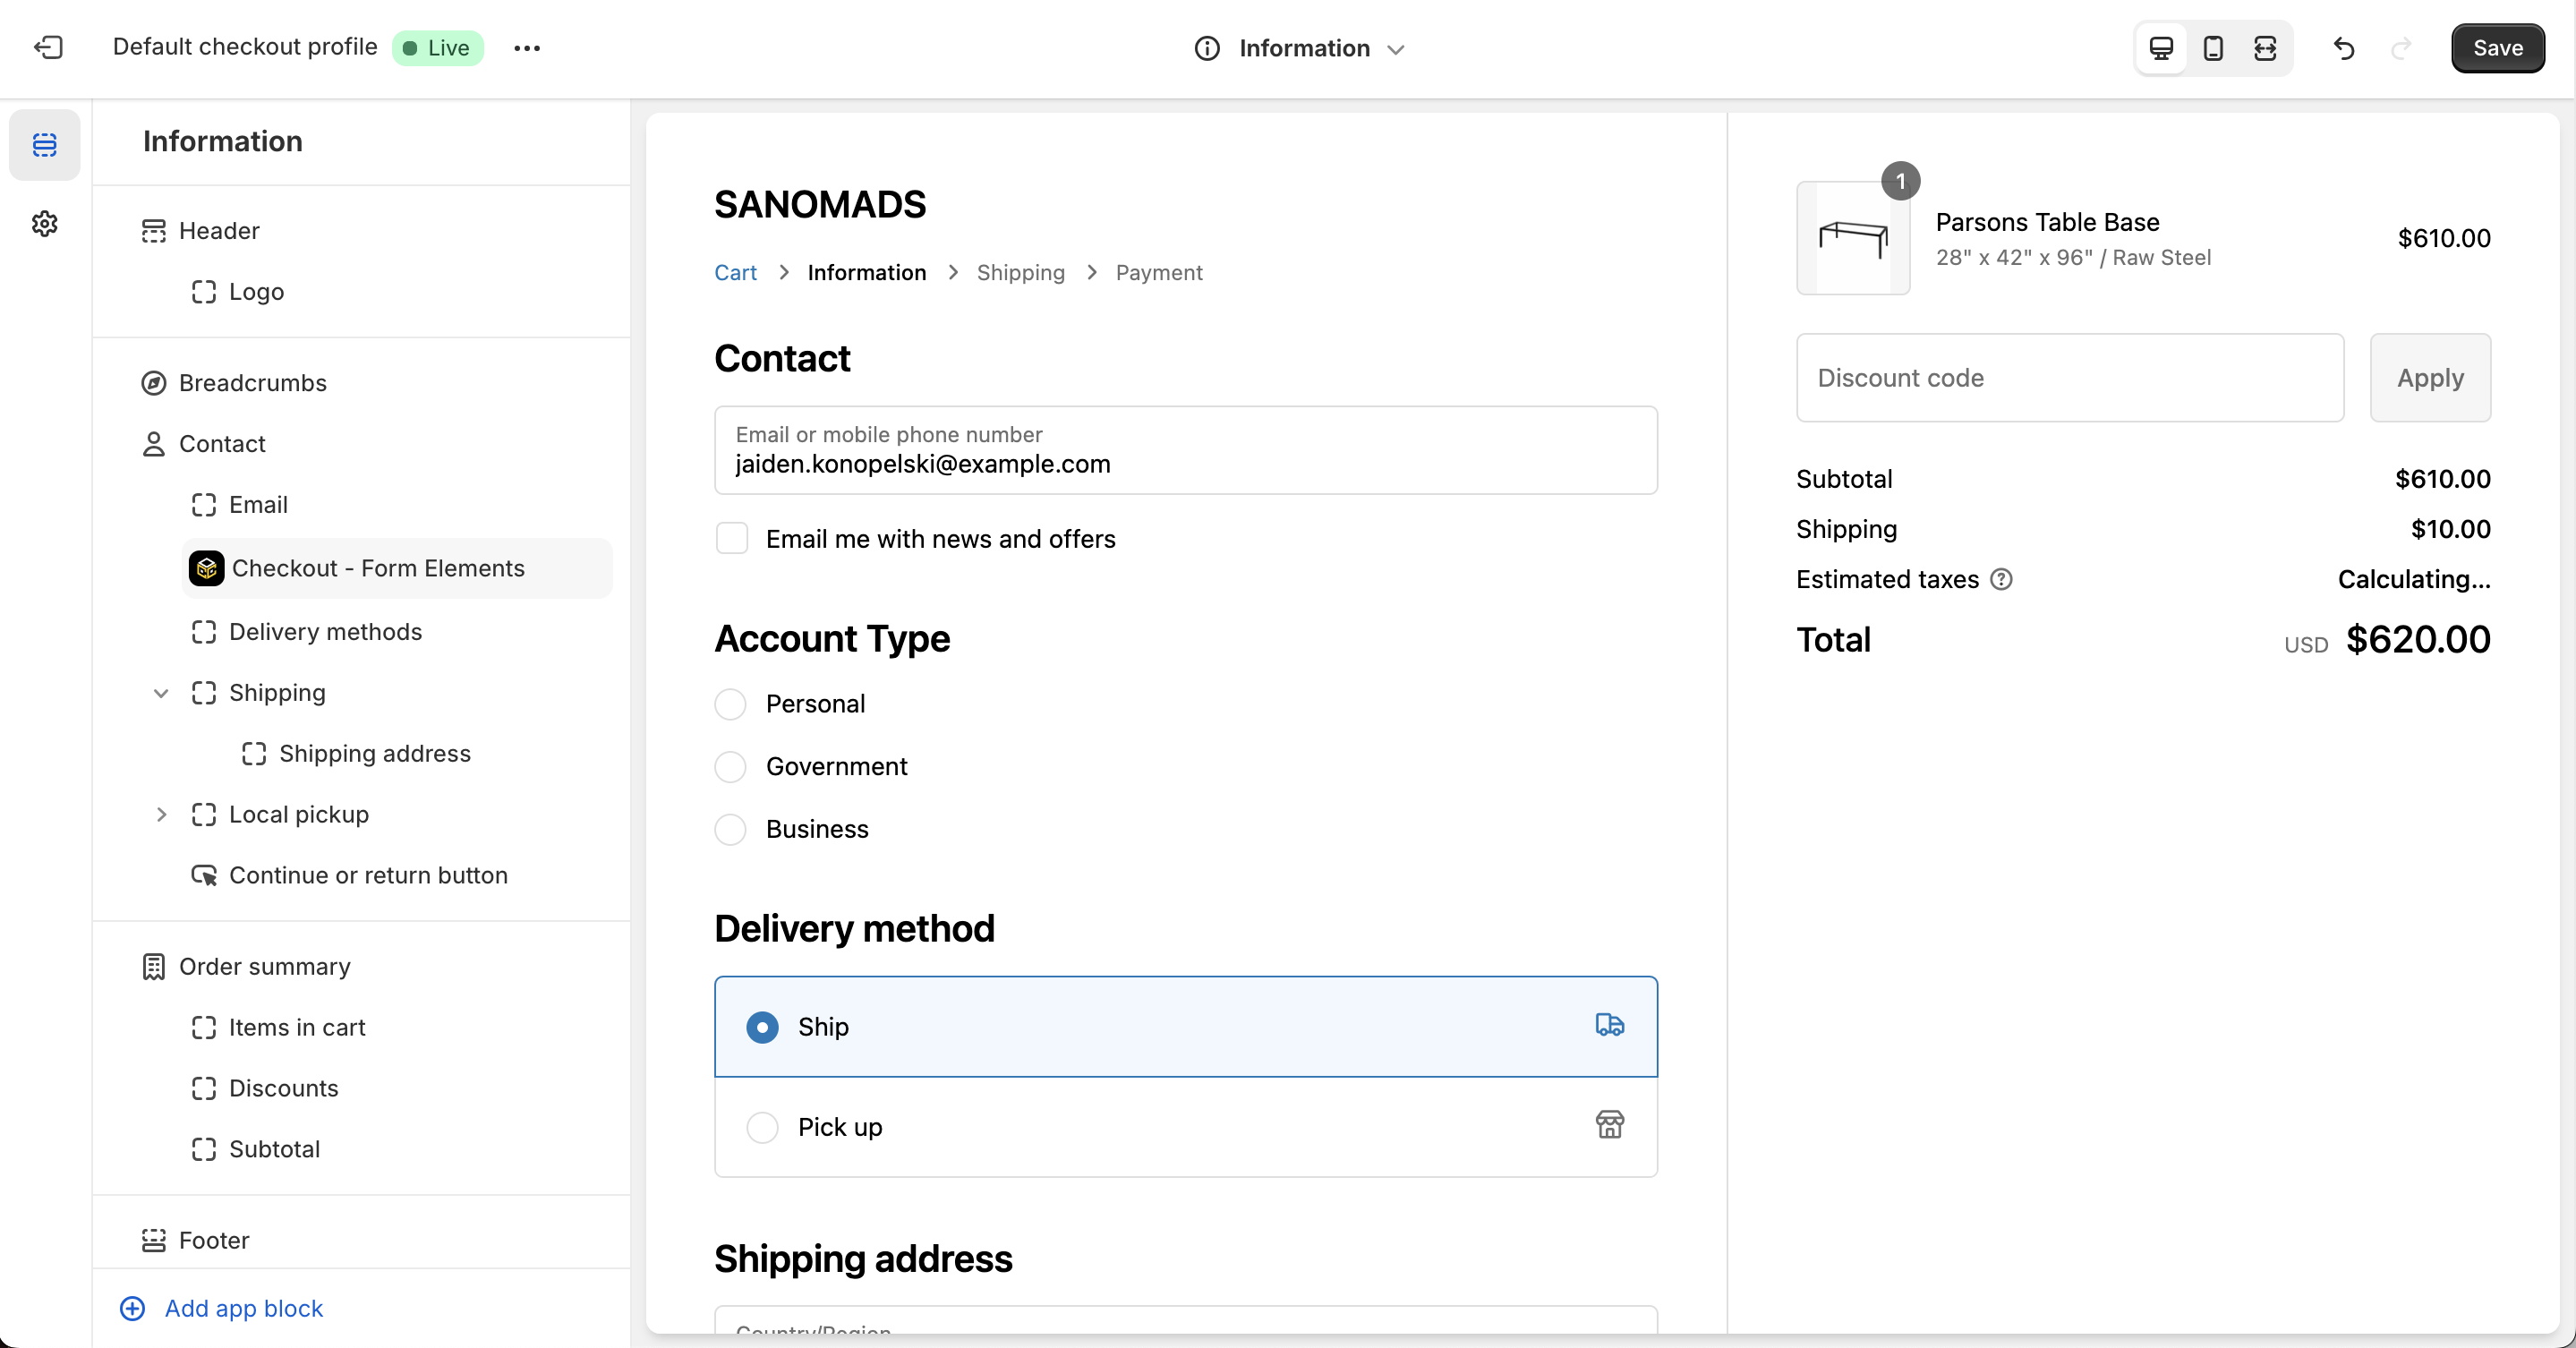
Task: Click the estimated taxes help icon
Action: [2001, 579]
